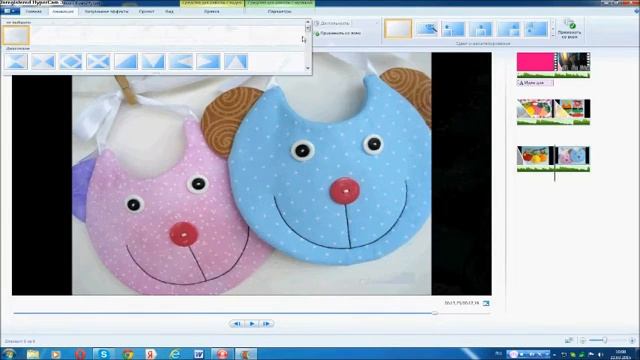Choose the upward triangle transition
The width and height of the screenshot is (640, 360).
coord(236,62)
